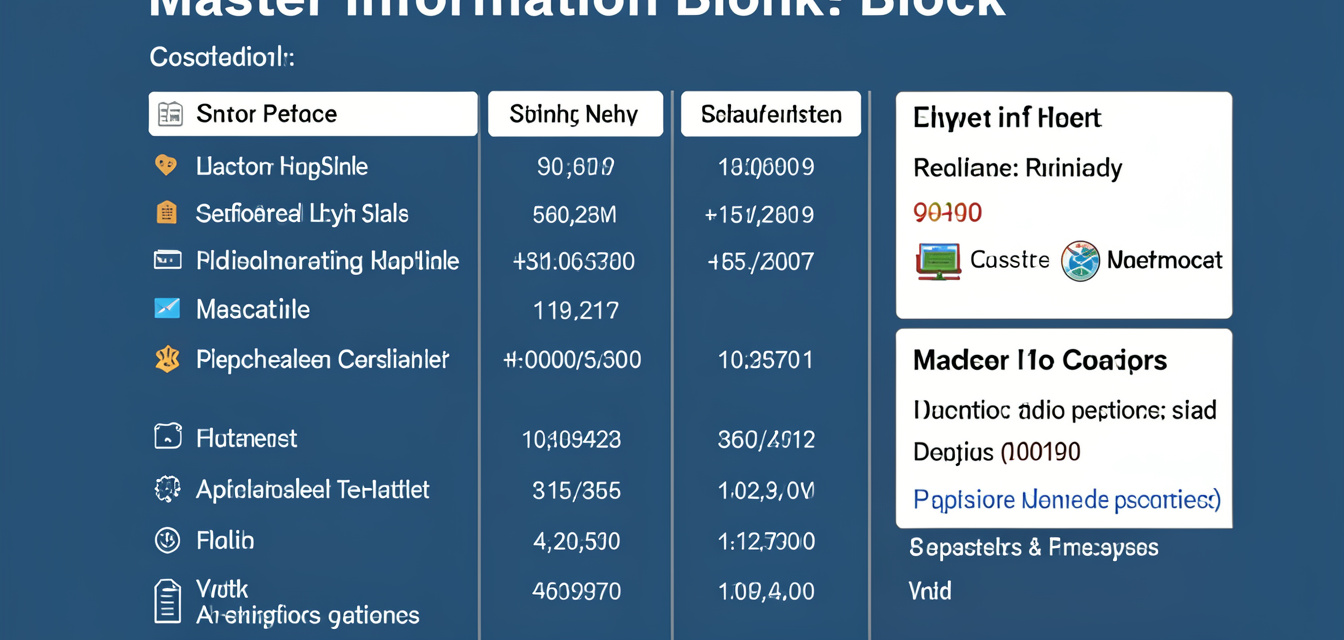
Task: Click the red 90190 value
Action: pyautogui.click(x=948, y=212)
